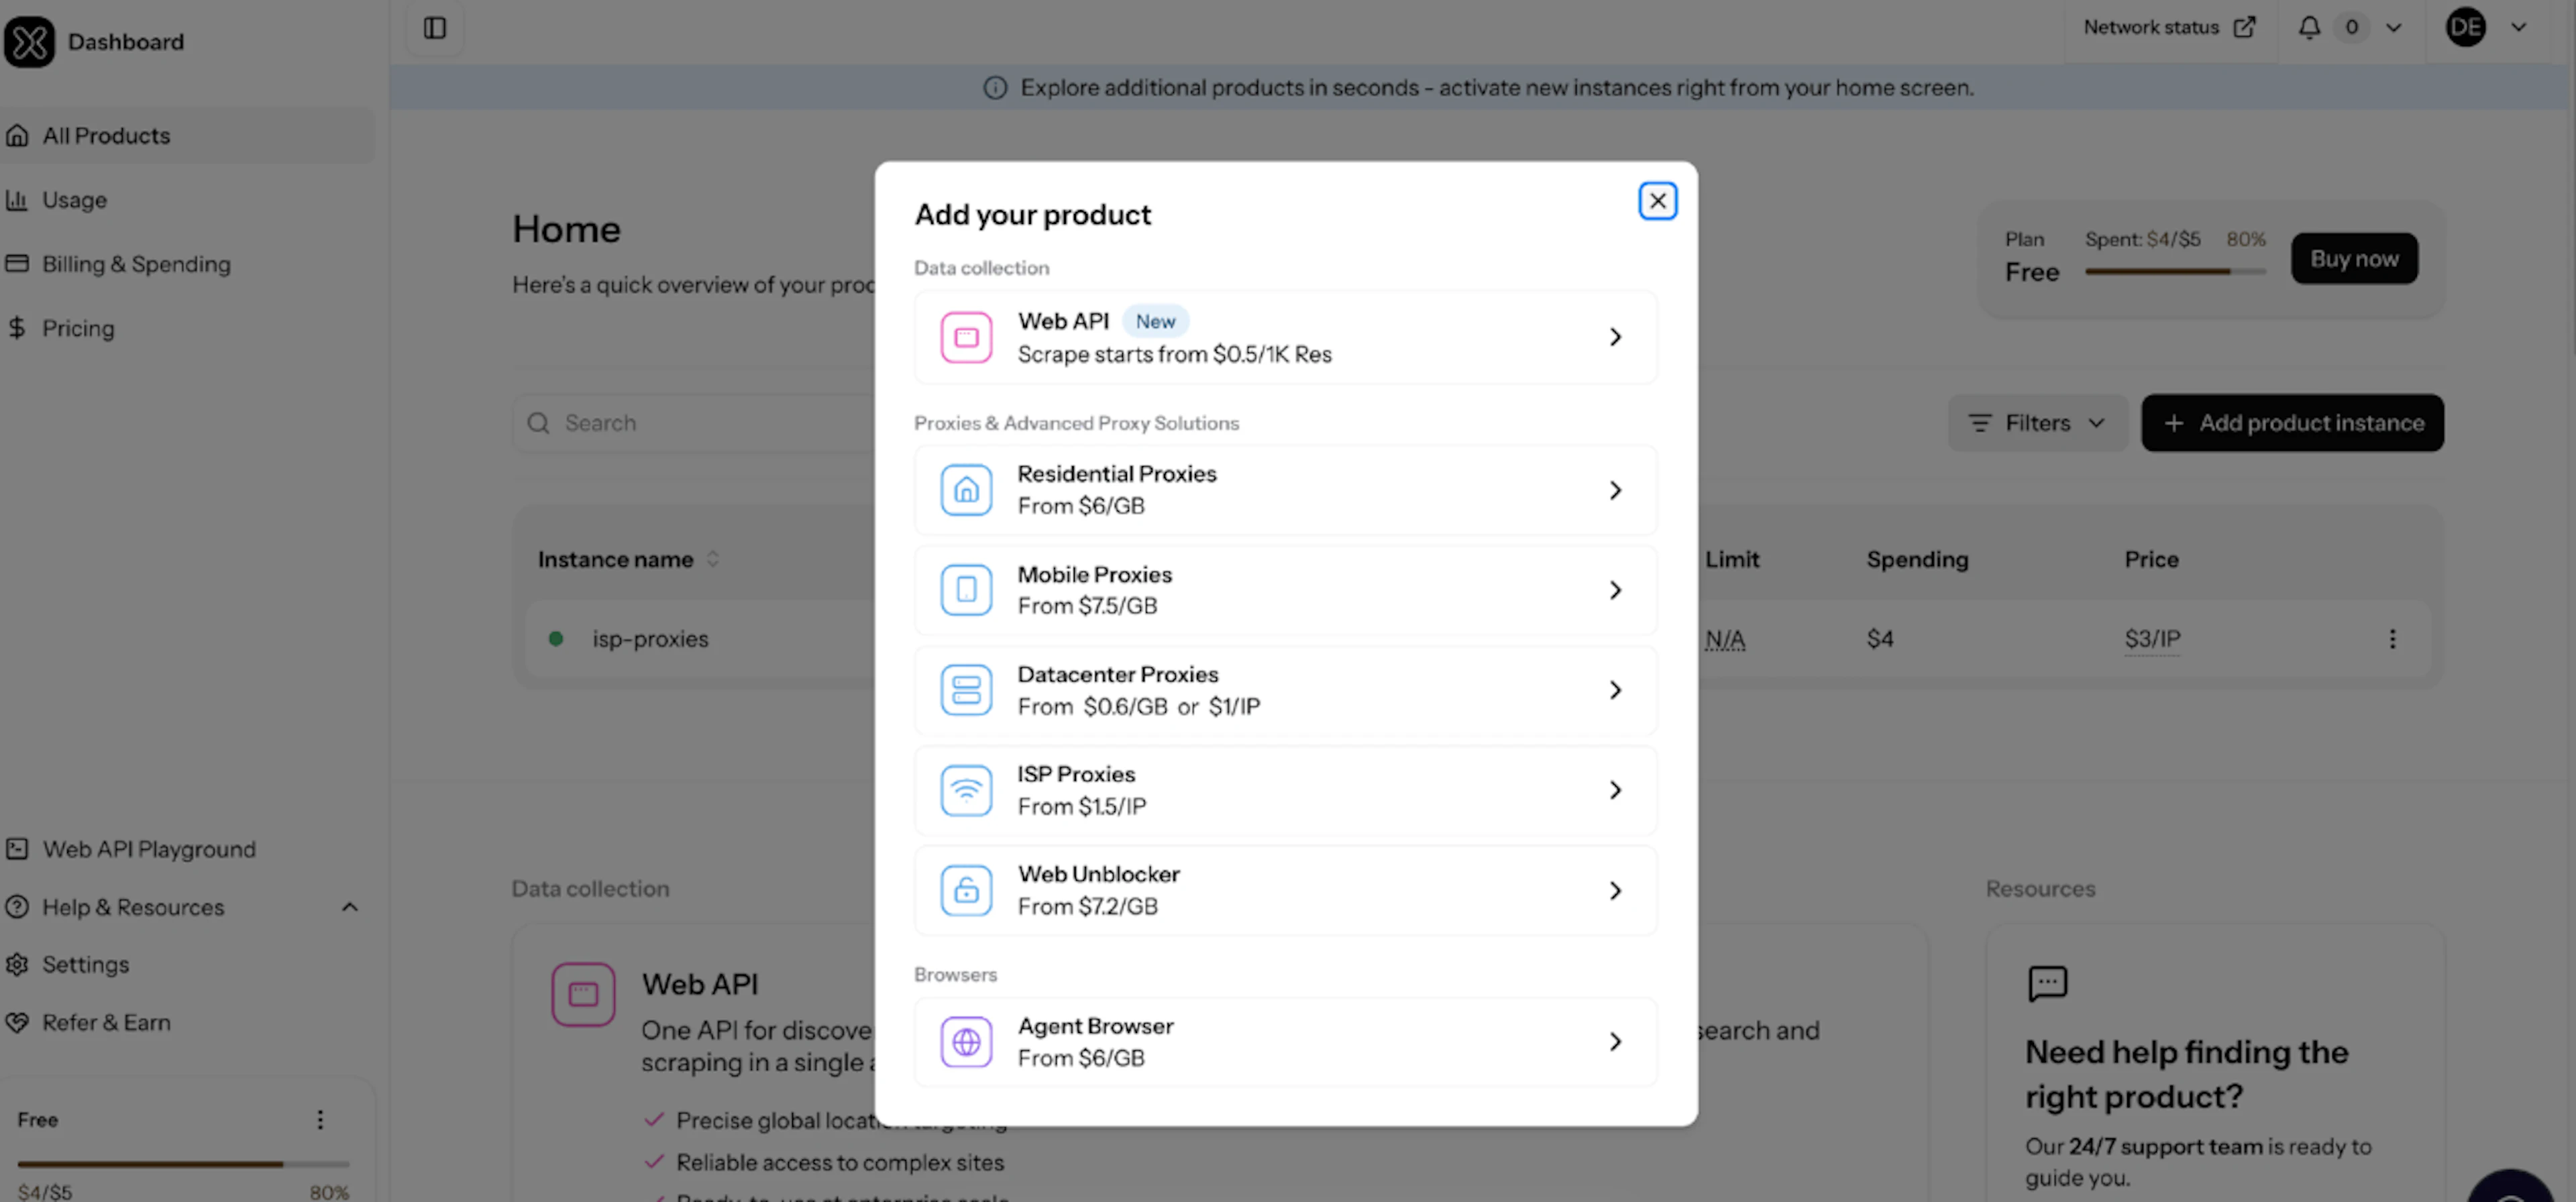Image resolution: width=2576 pixels, height=1202 pixels.
Task: Click the sidebar $4/$5 usage bar
Action: click(x=183, y=1164)
